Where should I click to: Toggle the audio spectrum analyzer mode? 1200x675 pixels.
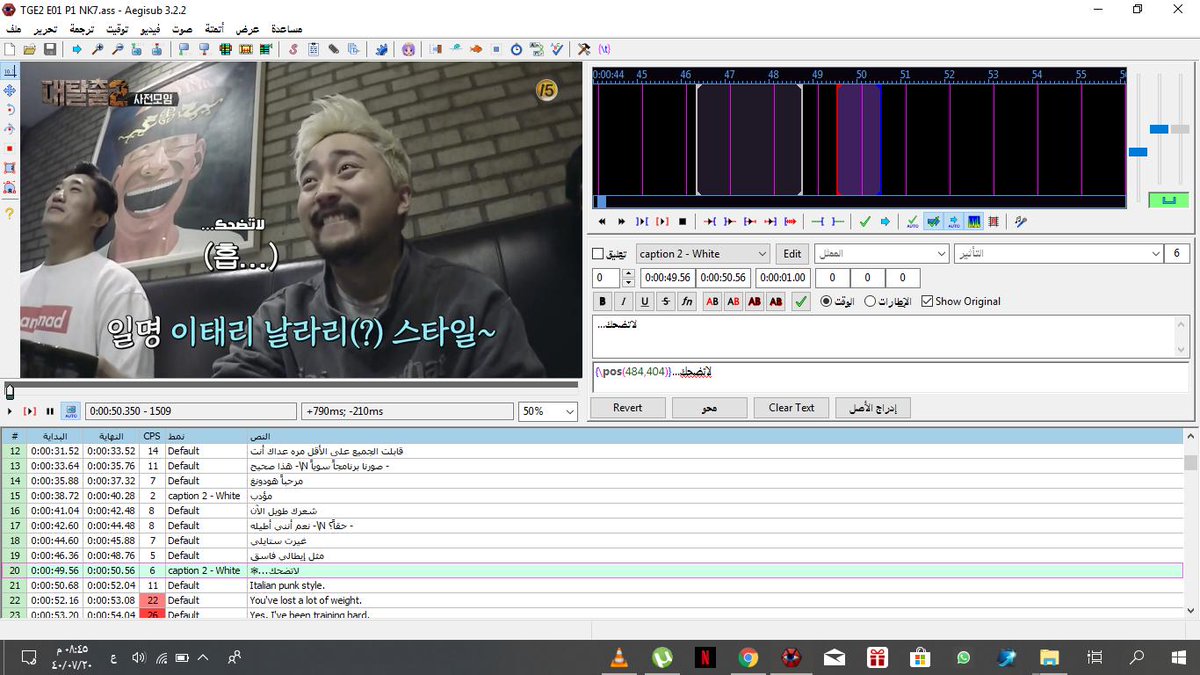tap(974, 221)
